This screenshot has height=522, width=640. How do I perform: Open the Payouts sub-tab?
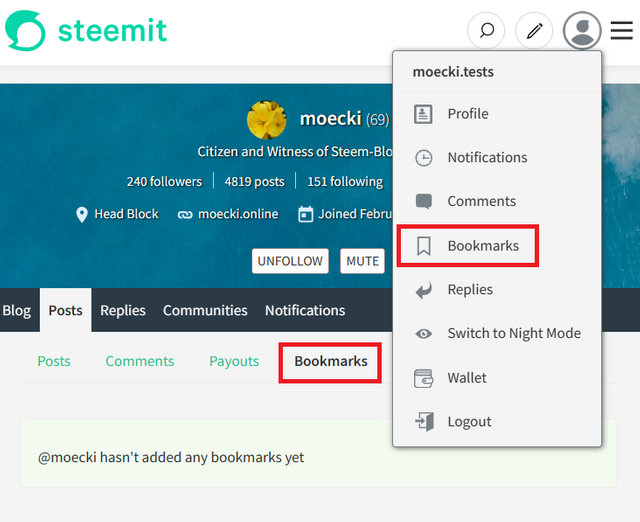[x=234, y=362]
